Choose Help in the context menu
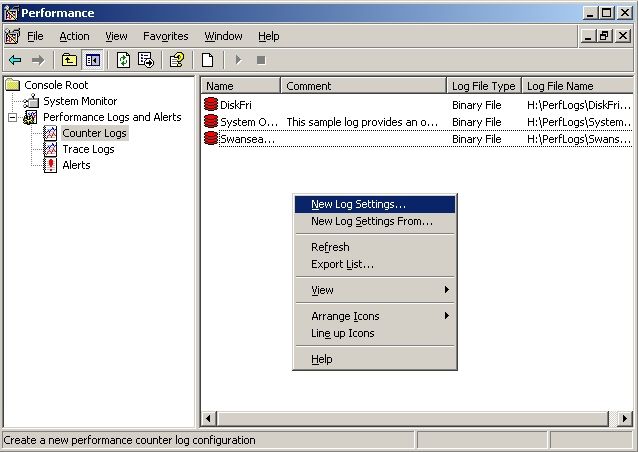Screen dimensions: 638x452 click(375, 359)
